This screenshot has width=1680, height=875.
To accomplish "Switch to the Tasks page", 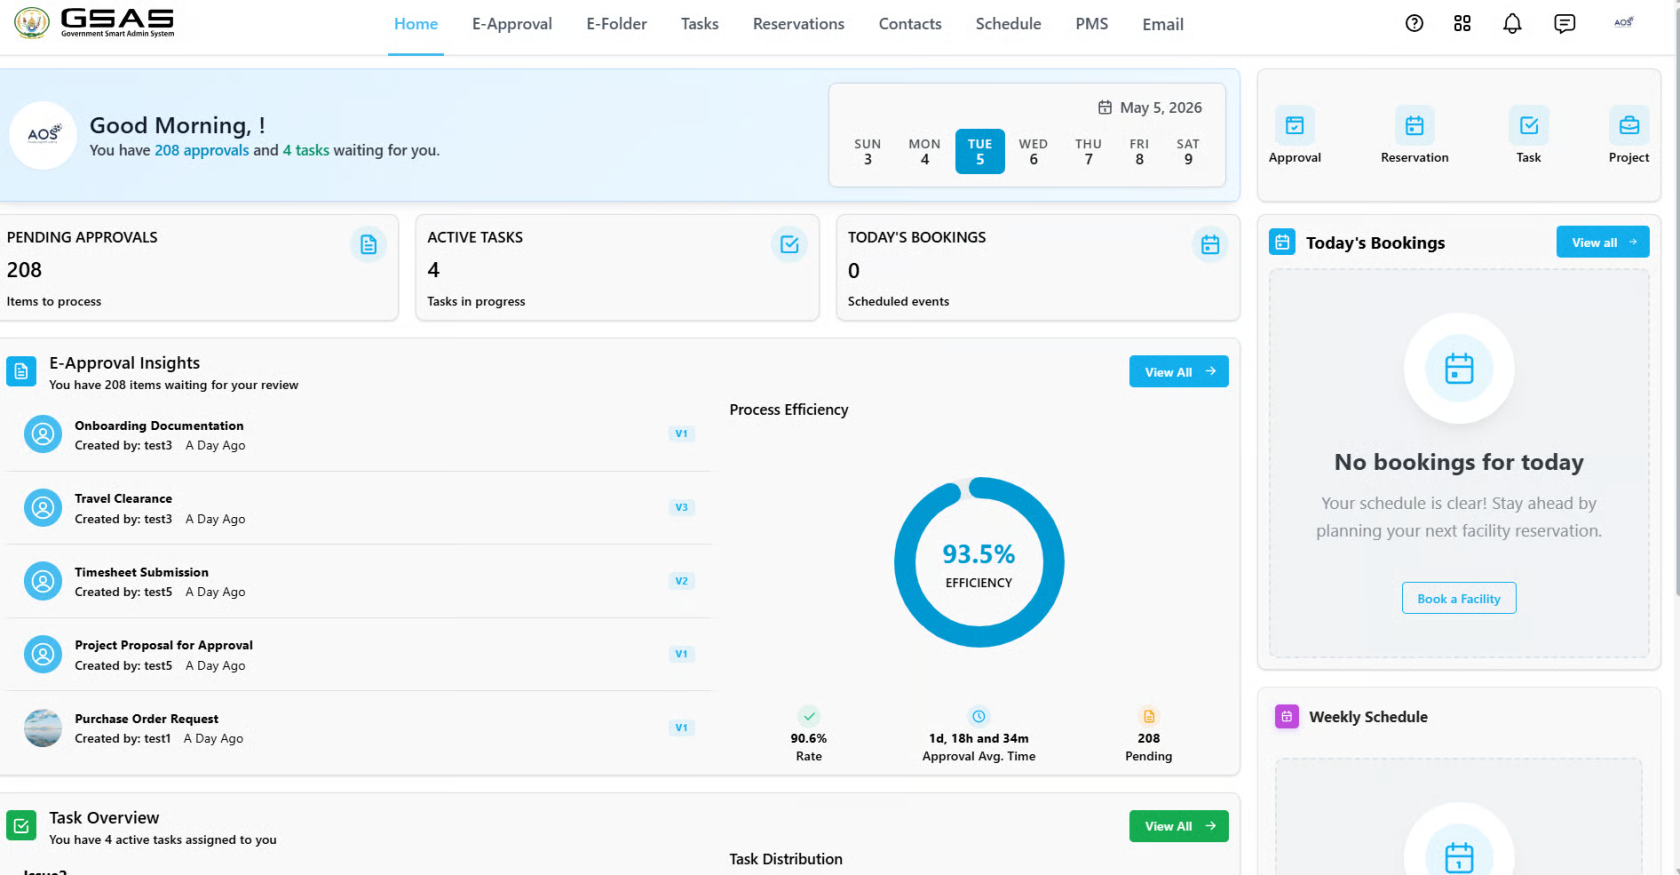I will 700,24.
